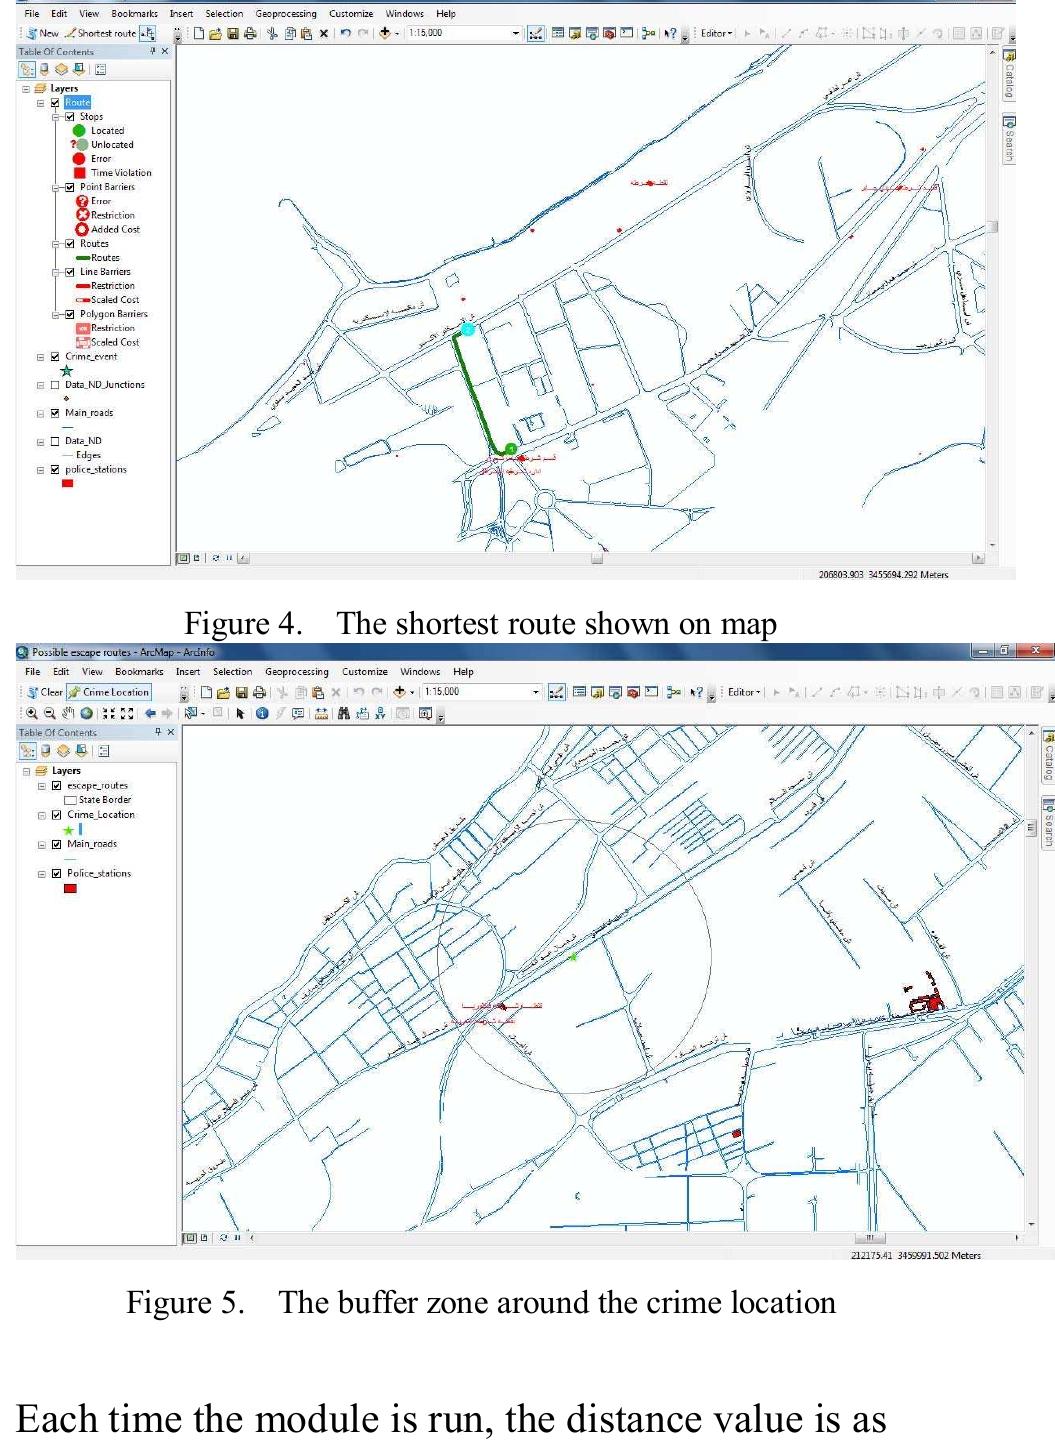Choose Select Elements arrow in escape routes window

pyautogui.click(x=240, y=713)
